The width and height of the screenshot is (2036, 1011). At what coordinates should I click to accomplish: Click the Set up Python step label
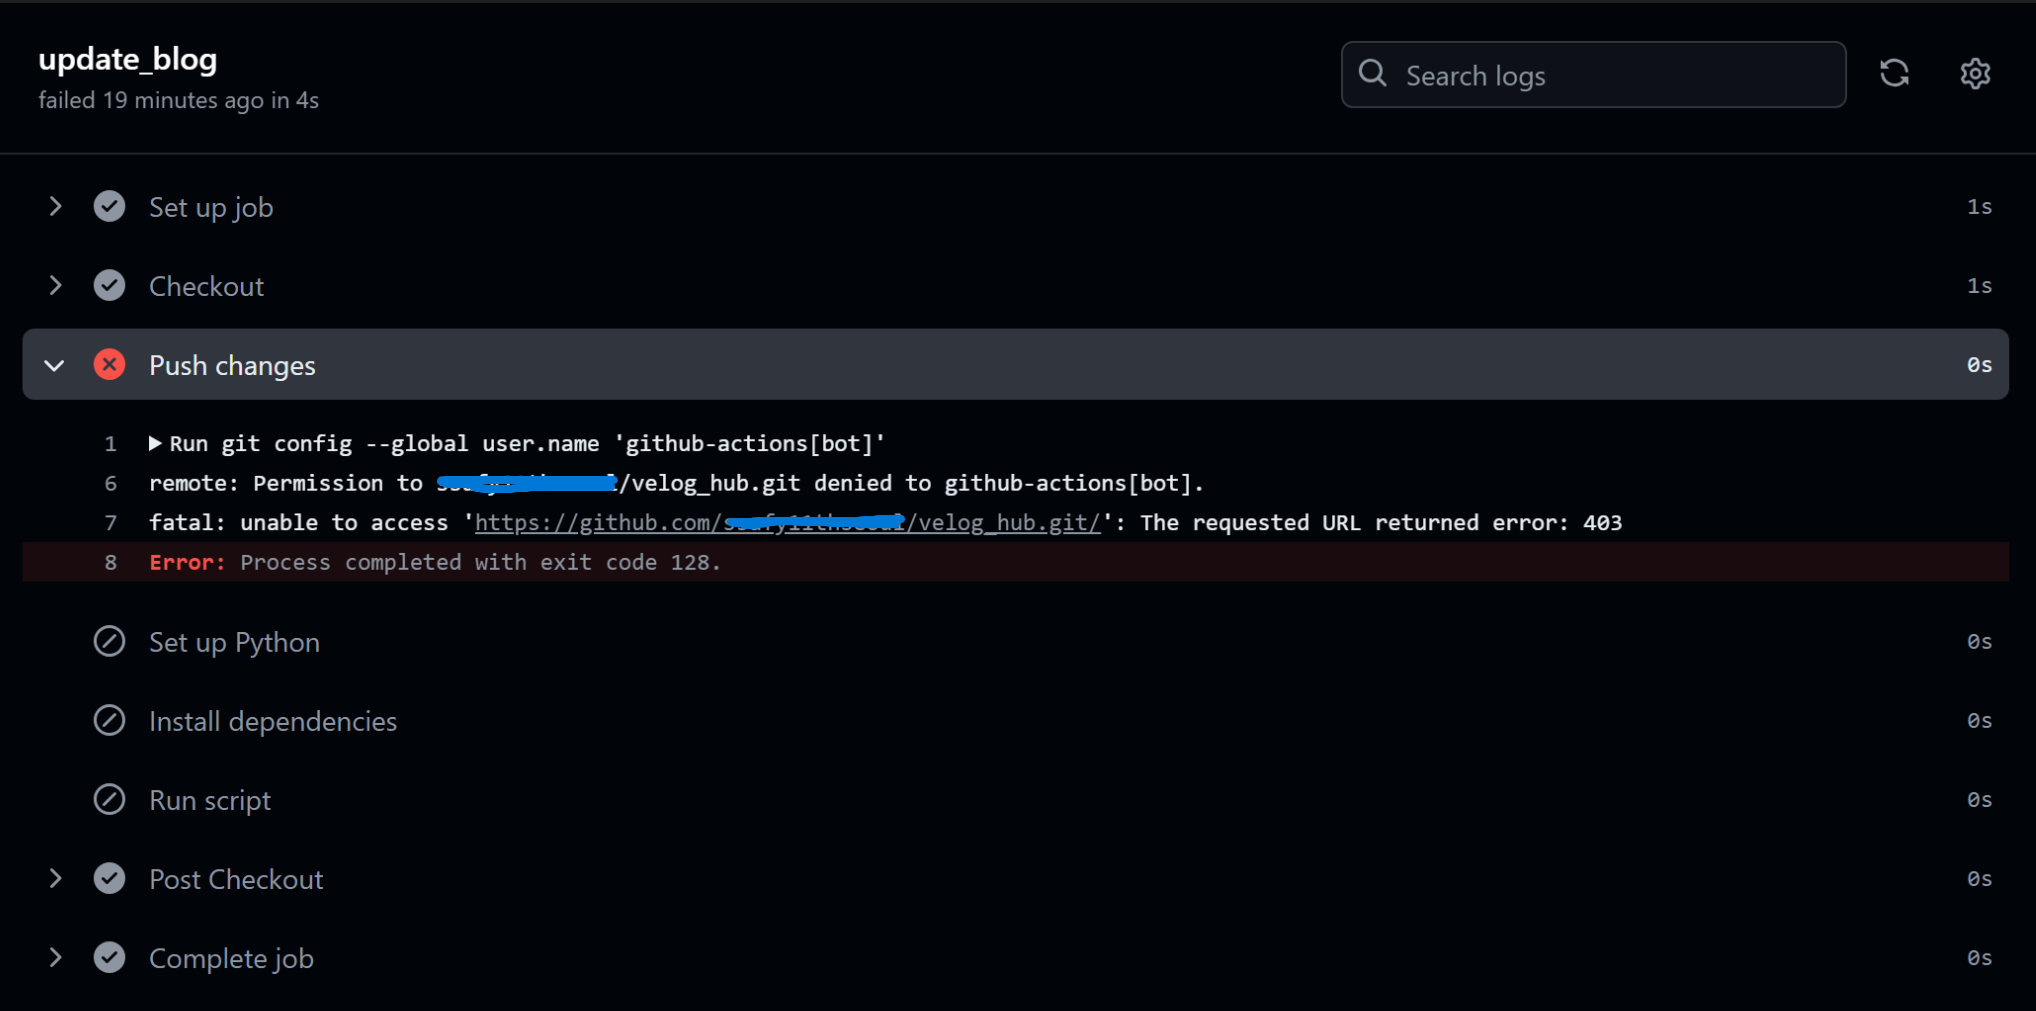pyautogui.click(x=234, y=642)
